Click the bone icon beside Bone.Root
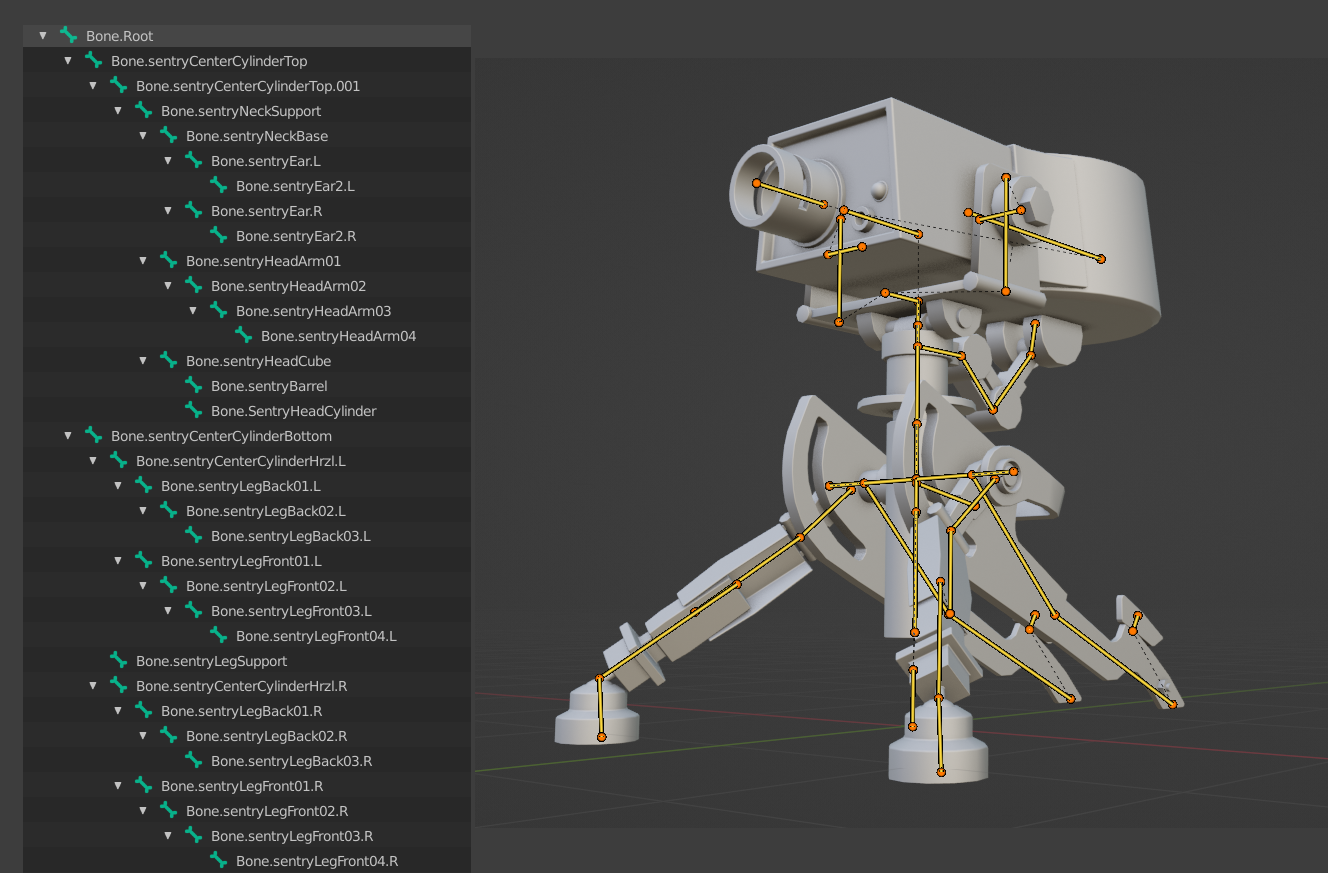 click(x=68, y=35)
